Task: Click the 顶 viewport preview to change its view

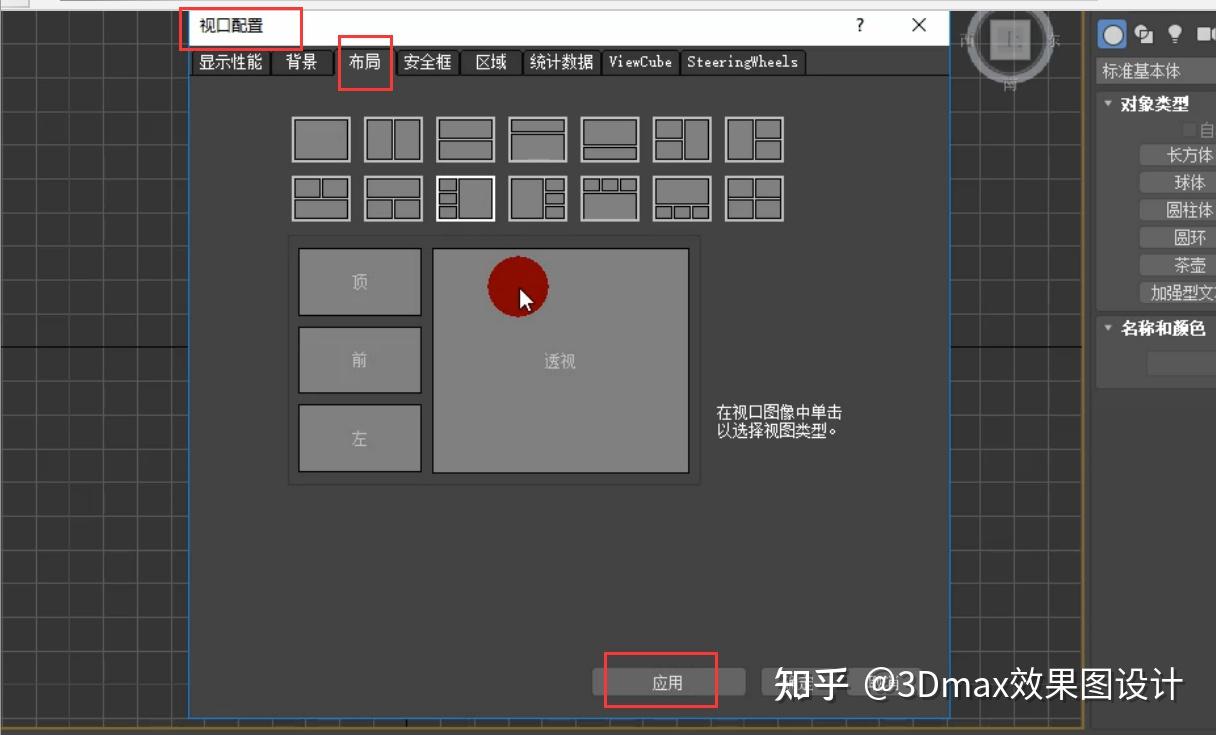Action: tap(359, 282)
